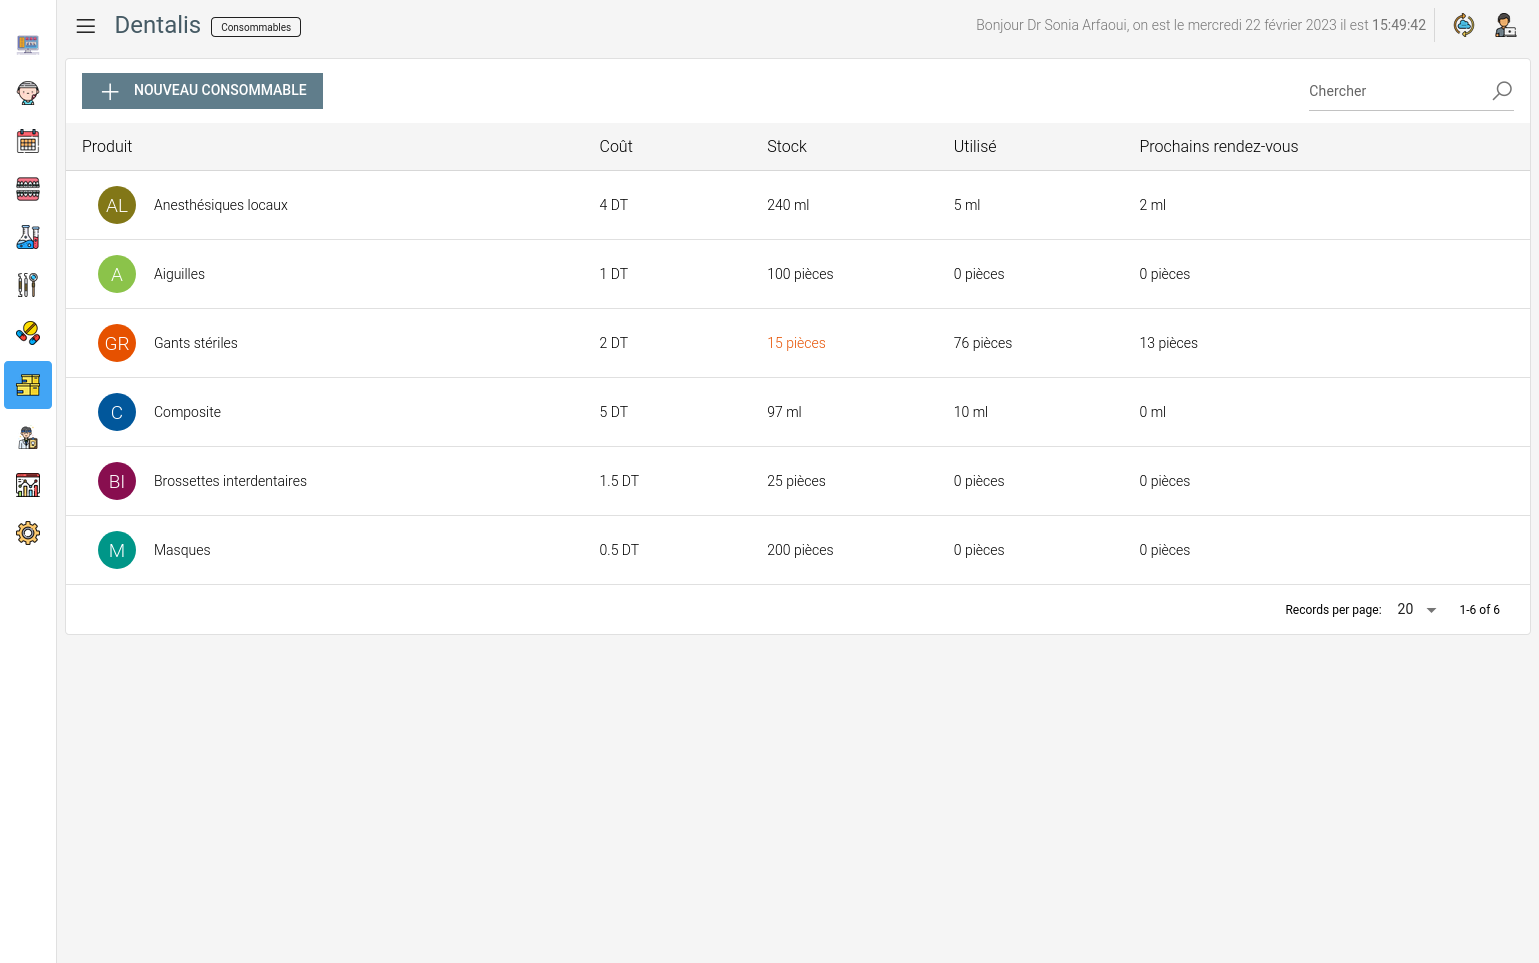Click the cloud sync icon in header
The height and width of the screenshot is (963, 1539).
click(1463, 25)
